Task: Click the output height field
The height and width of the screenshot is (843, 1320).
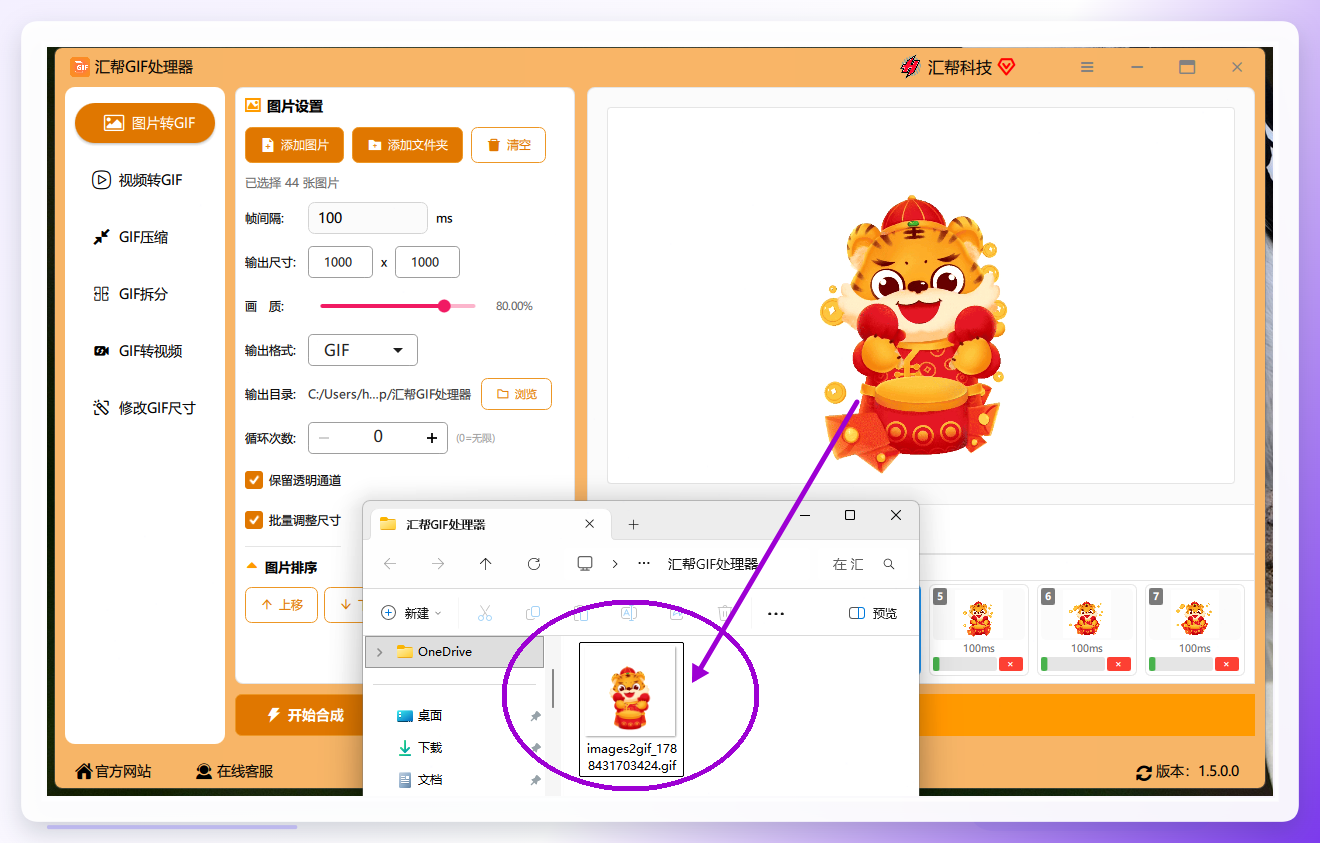Action: pos(427,262)
